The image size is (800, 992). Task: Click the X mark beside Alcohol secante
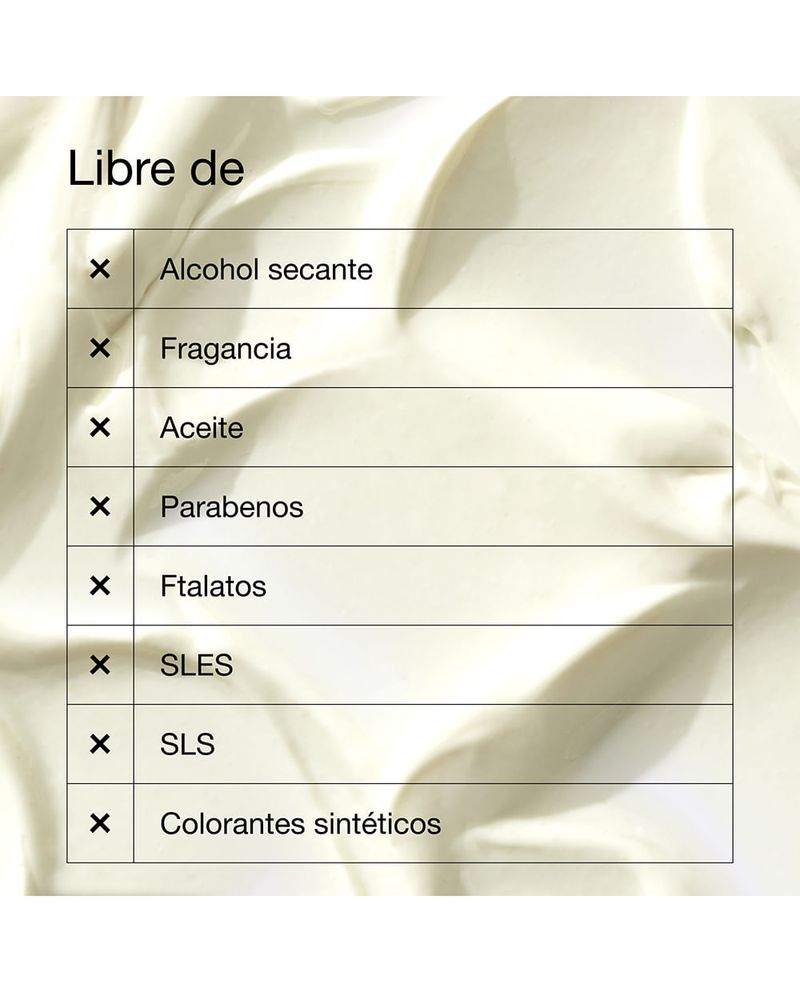(x=100, y=269)
